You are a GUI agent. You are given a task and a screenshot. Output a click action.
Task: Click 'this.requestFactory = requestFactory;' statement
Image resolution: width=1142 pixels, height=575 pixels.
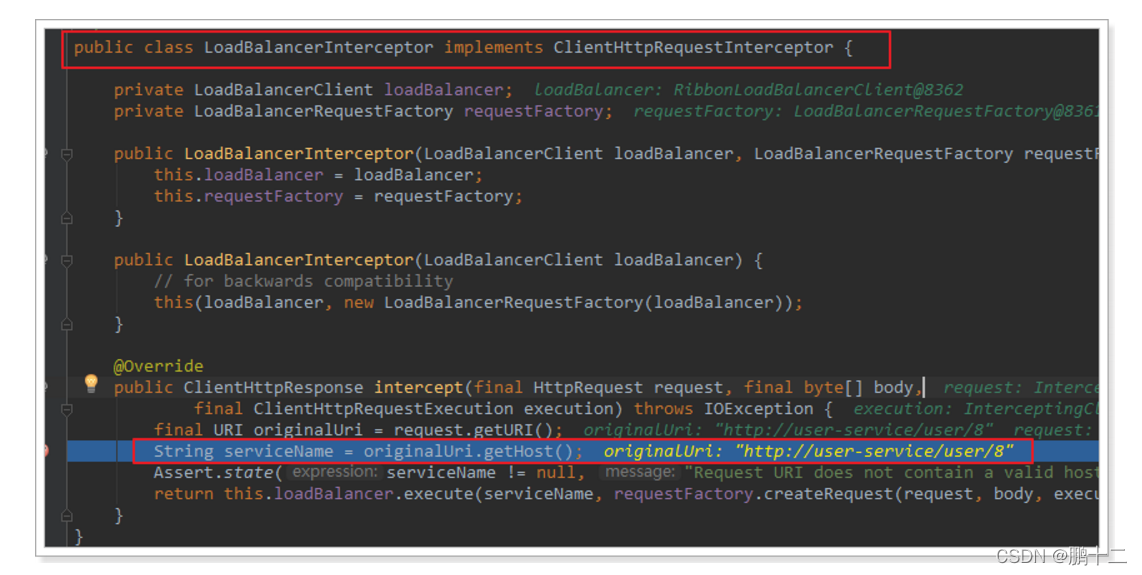tap(338, 196)
